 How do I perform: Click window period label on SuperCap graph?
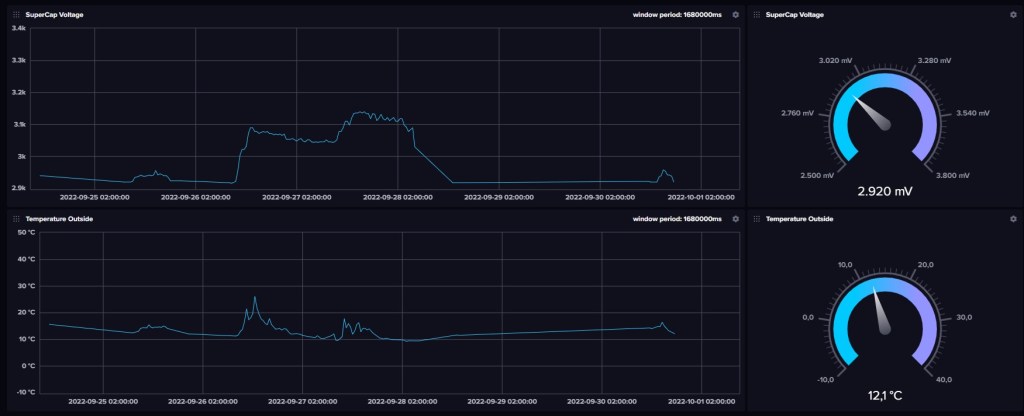[x=677, y=15]
